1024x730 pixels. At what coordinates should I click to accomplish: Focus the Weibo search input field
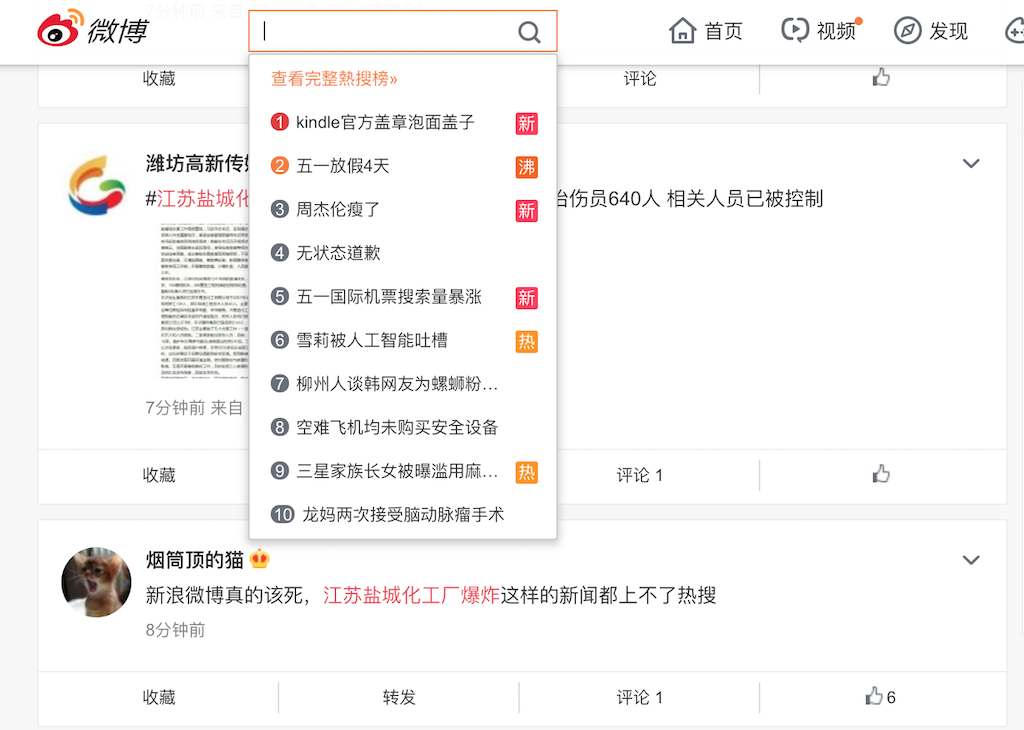tap(403, 31)
